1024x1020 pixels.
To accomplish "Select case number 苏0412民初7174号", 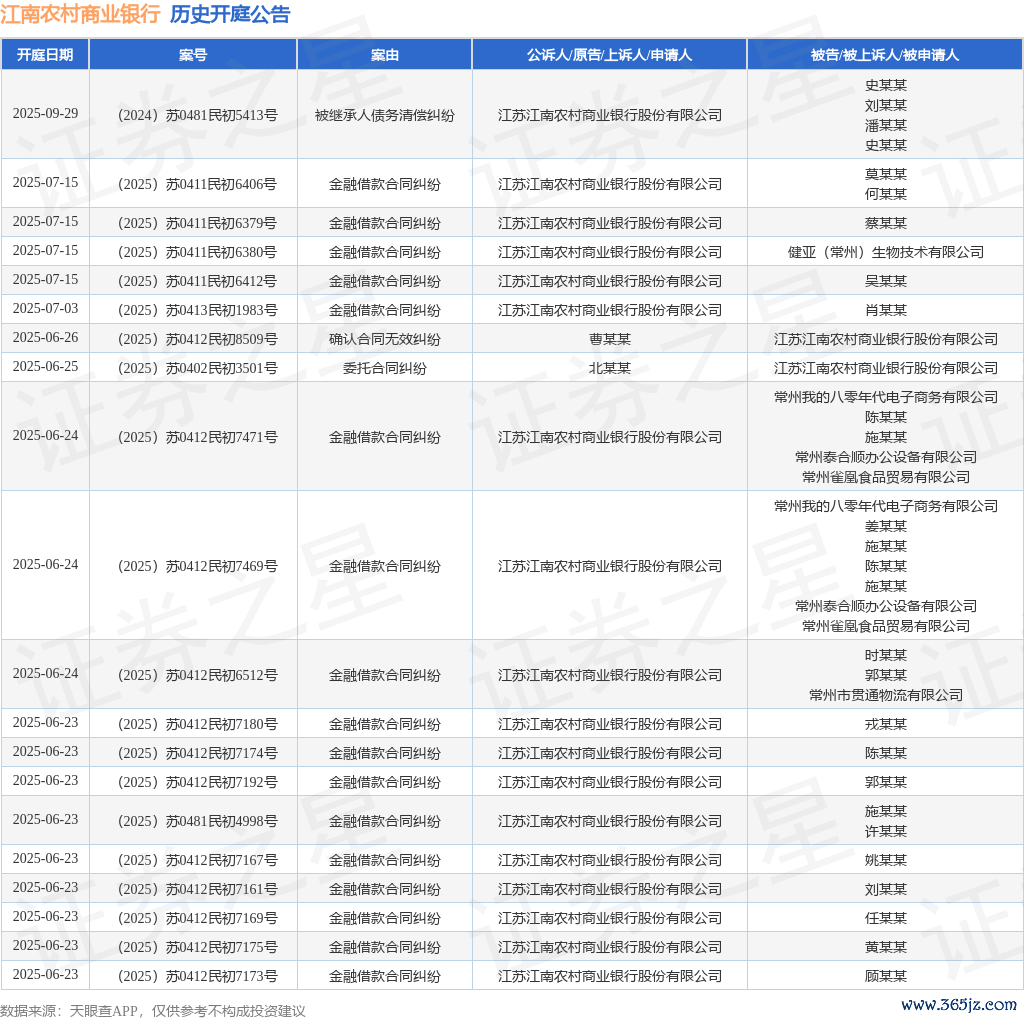I will (x=197, y=754).
